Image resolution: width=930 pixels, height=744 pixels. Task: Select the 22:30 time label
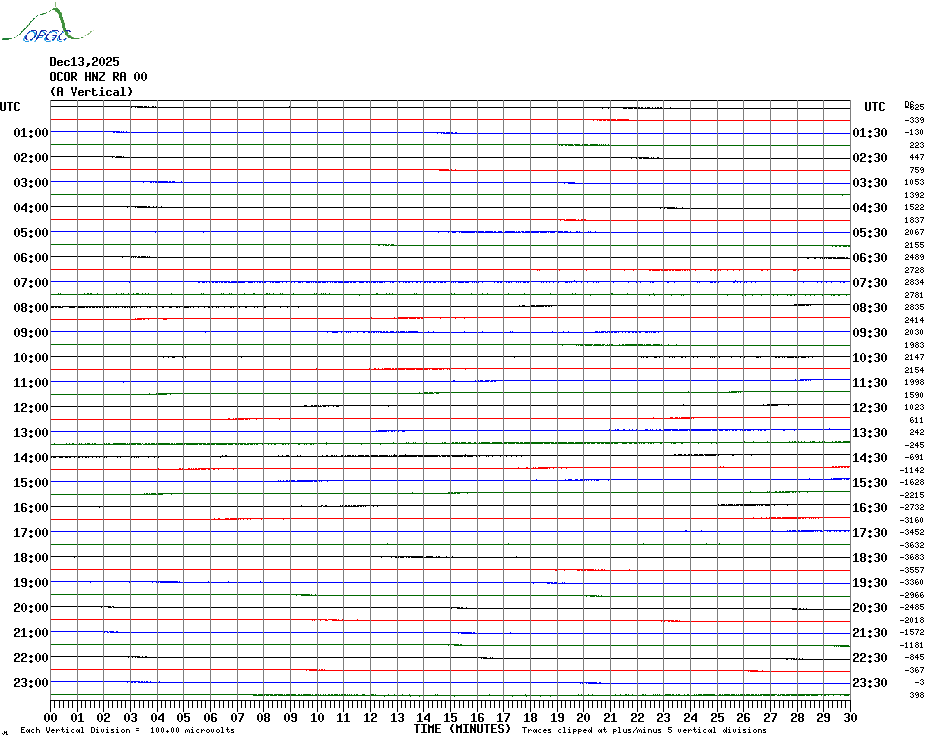870,658
